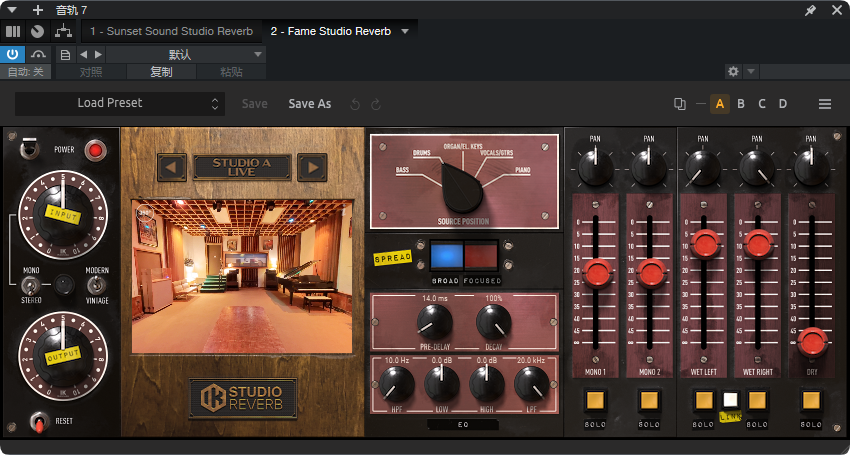Select preset slot A
The width and height of the screenshot is (850, 455).
tap(720, 104)
